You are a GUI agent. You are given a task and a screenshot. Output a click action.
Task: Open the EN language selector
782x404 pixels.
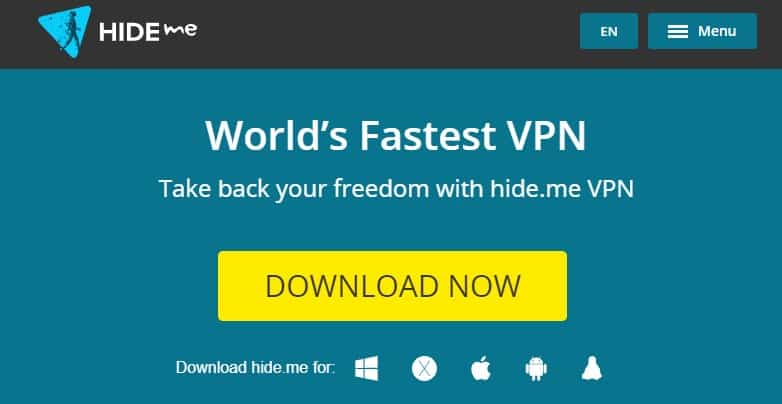point(609,31)
